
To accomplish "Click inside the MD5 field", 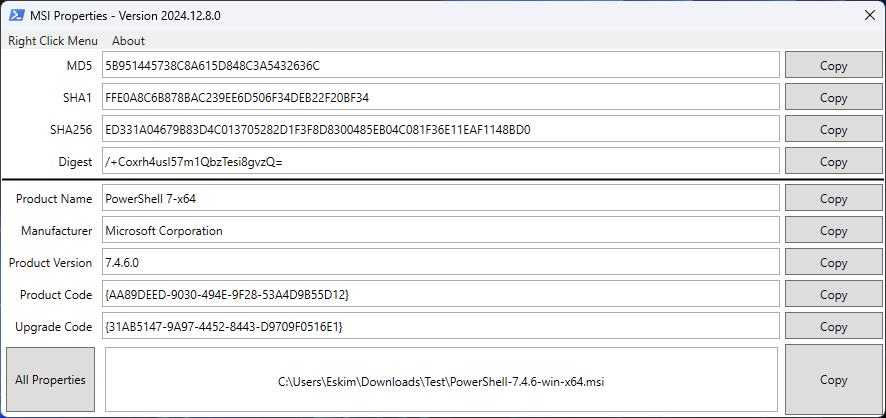I will pyautogui.click(x=441, y=66).
